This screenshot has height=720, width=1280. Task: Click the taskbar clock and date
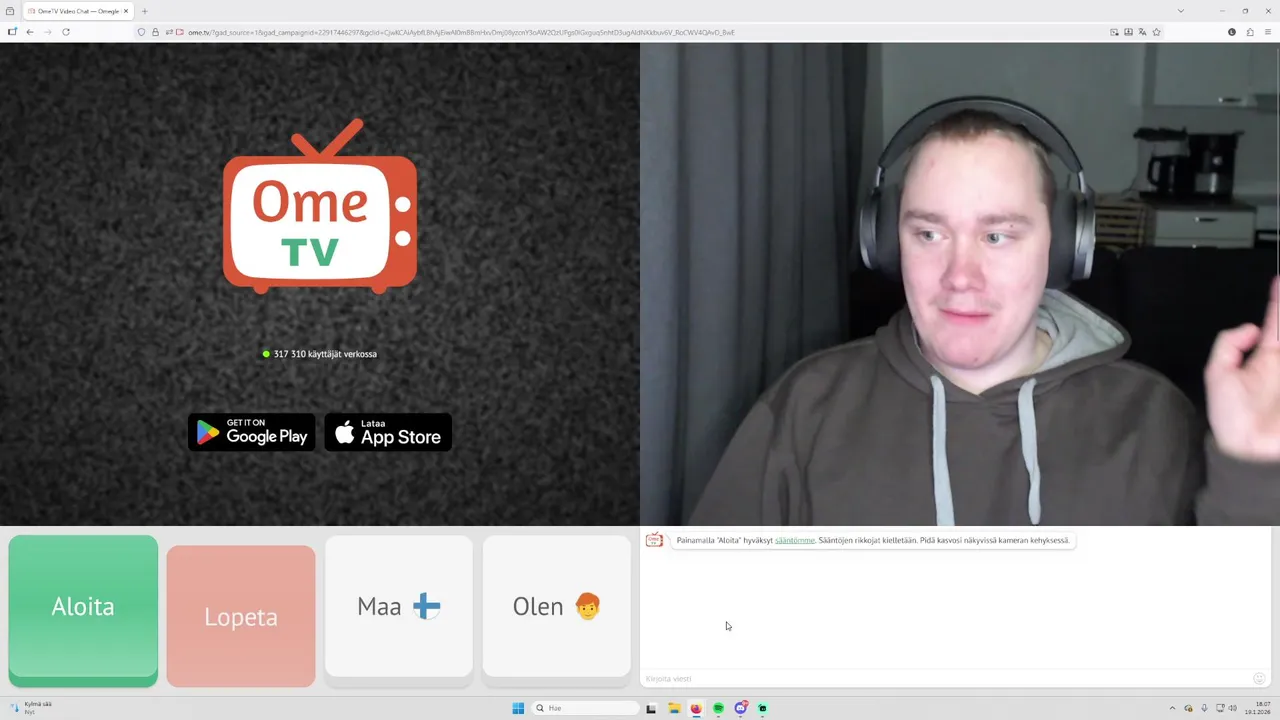point(1257,708)
